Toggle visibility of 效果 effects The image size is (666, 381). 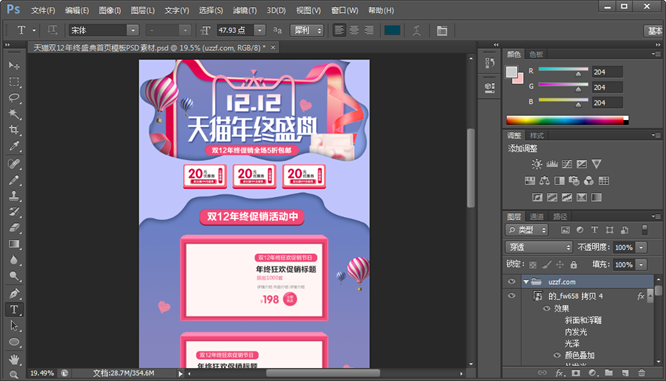point(546,308)
